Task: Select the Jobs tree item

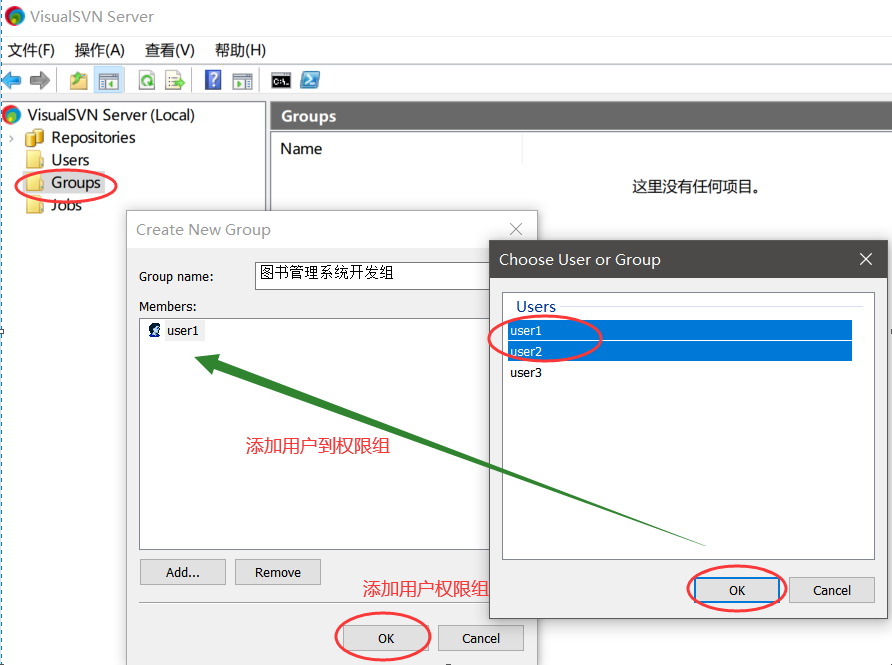Action: click(x=66, y=205)
